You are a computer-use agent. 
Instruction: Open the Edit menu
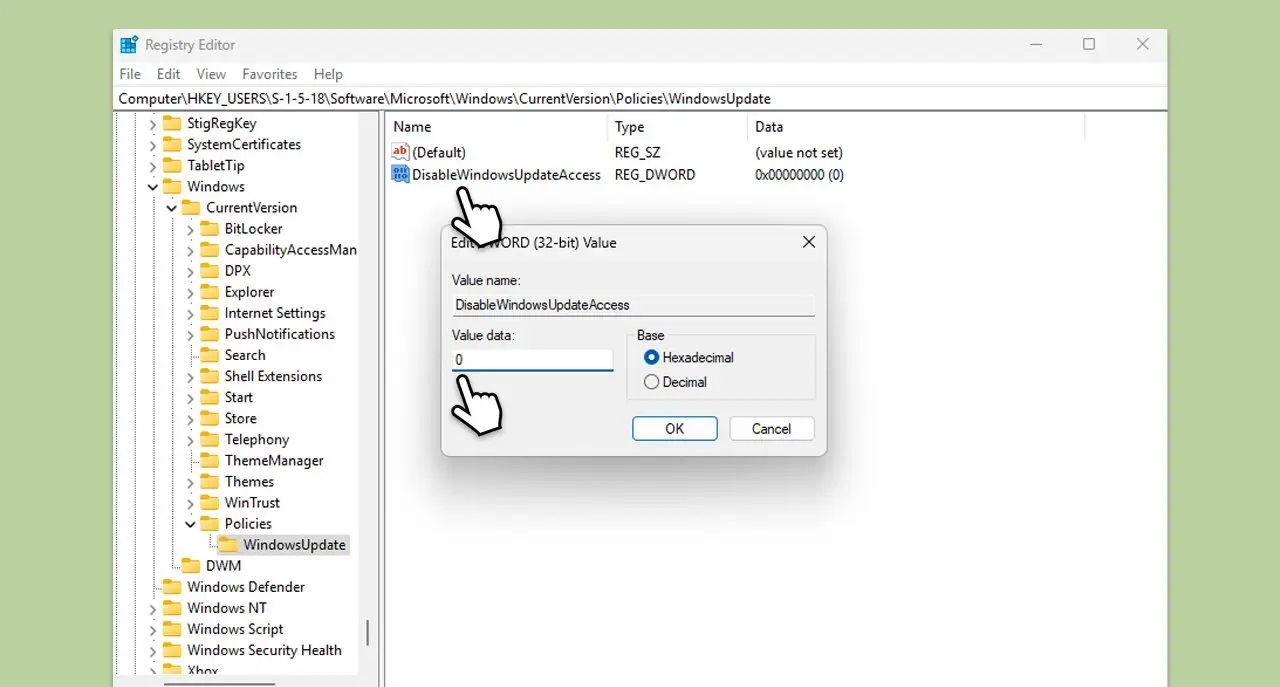pos(169,74)
